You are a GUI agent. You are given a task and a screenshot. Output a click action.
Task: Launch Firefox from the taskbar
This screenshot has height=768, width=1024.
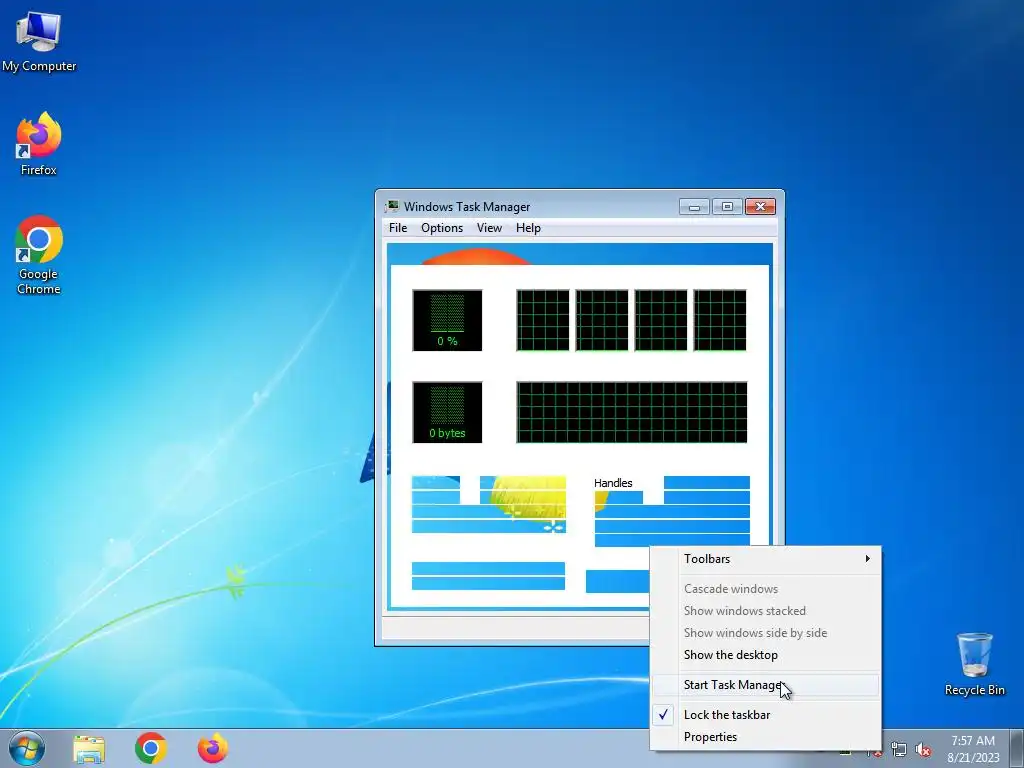click(213, 748)
